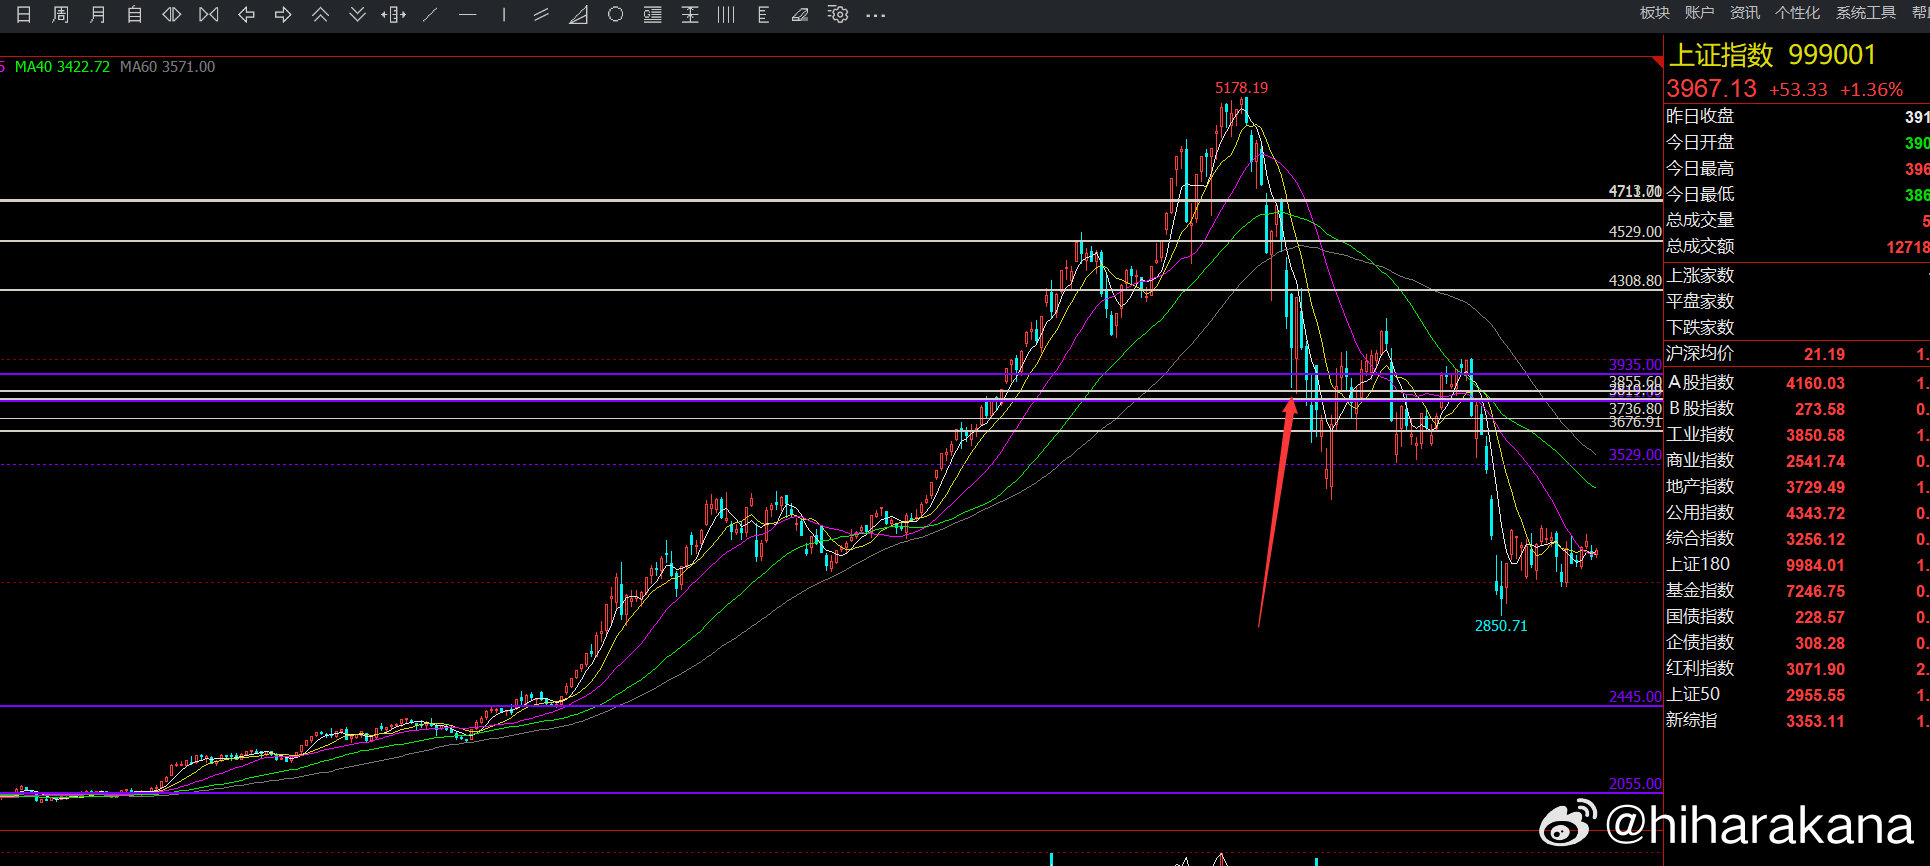Click the right arrow scroll icon
1930x866 pixels.
click(x=283, y=15)
